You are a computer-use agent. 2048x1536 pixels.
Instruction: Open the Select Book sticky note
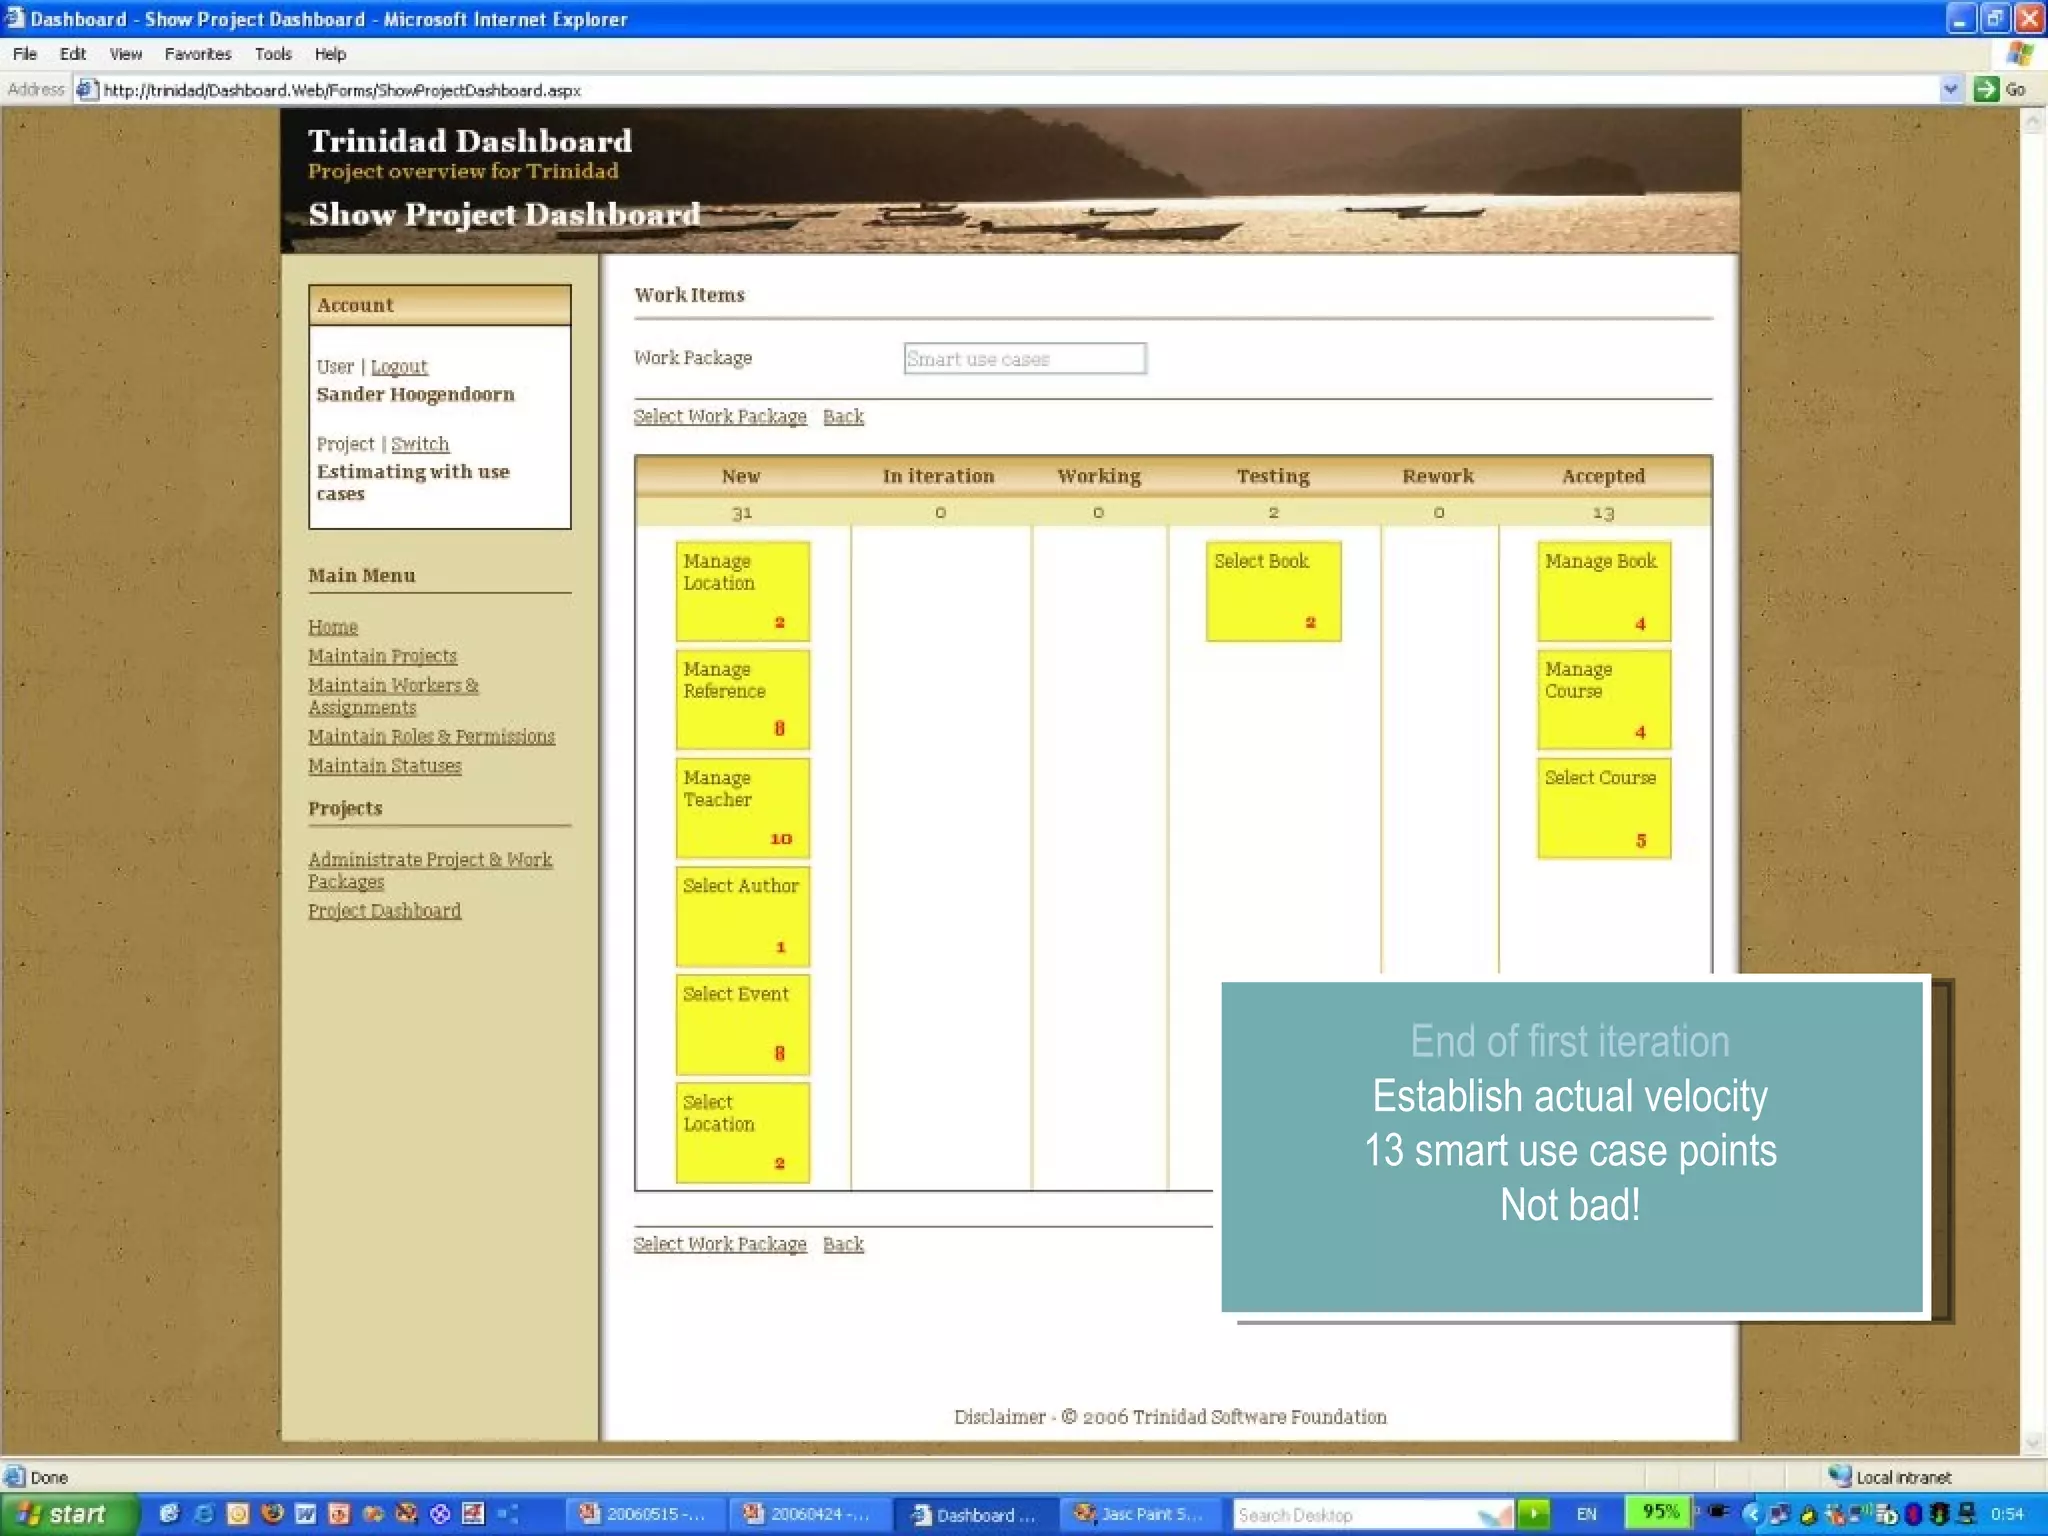(1273, 591)
